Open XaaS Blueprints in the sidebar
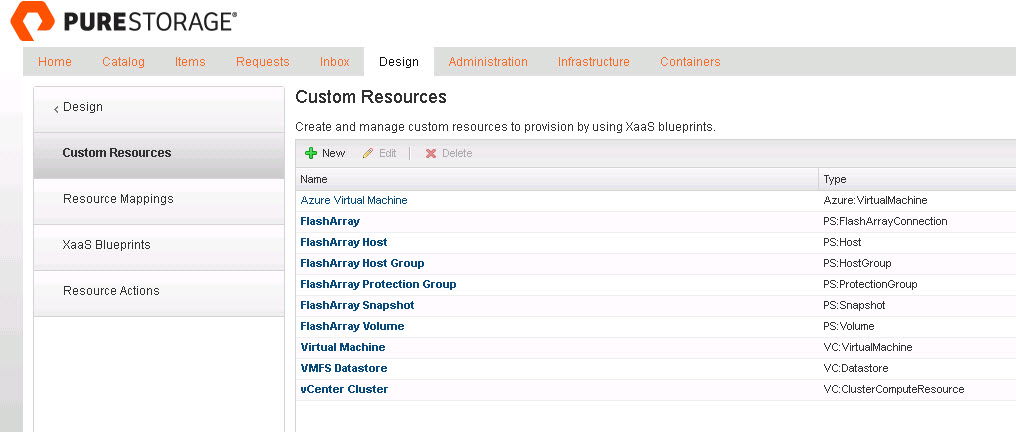Screen dimensions: 1016x432 tap(159, 247)
